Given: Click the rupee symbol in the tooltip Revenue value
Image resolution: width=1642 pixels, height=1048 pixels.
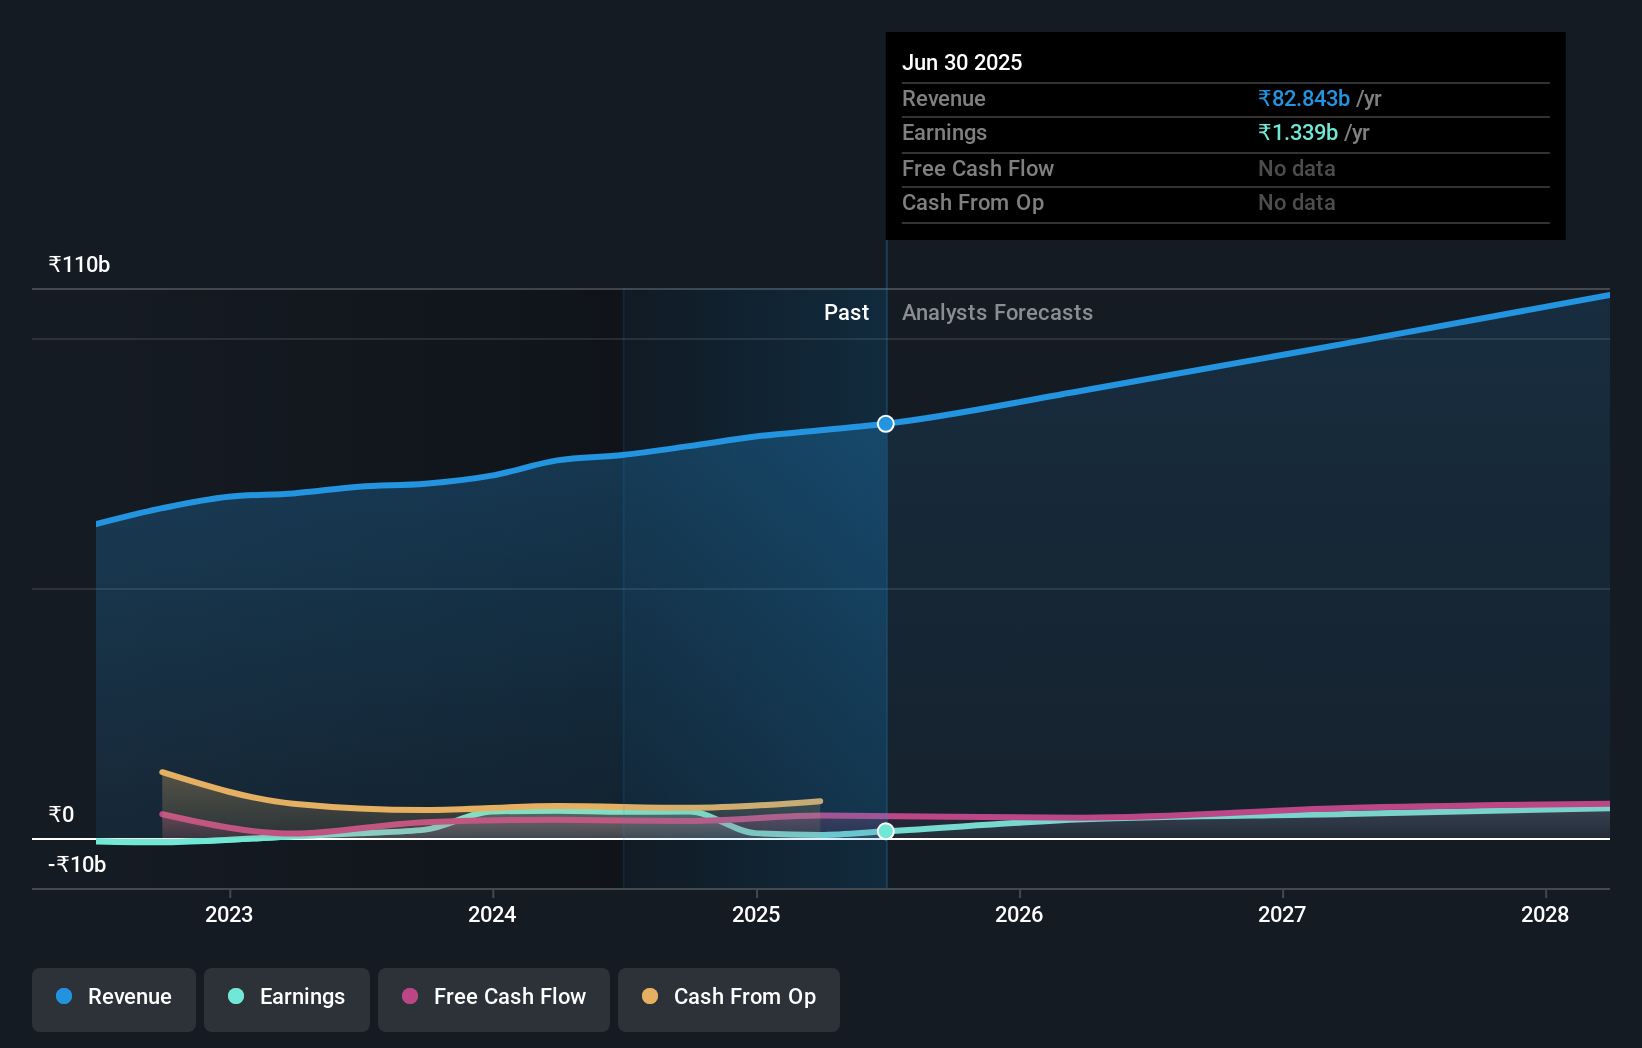Looking at the screenshot, I should tap(1263, 99).
